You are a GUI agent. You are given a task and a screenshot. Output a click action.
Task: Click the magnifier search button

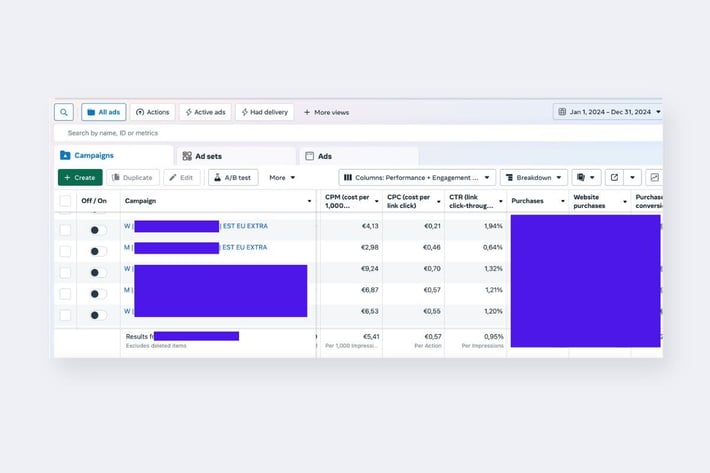click(64, 112)
